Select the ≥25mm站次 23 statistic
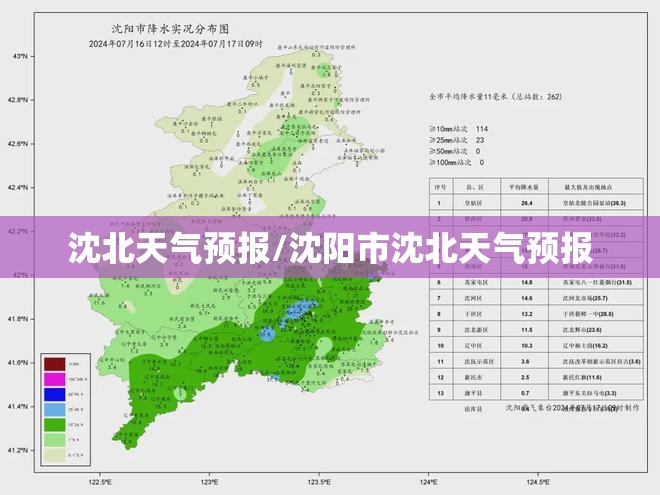The image size is (660, 495). click(x=457, y=140)
